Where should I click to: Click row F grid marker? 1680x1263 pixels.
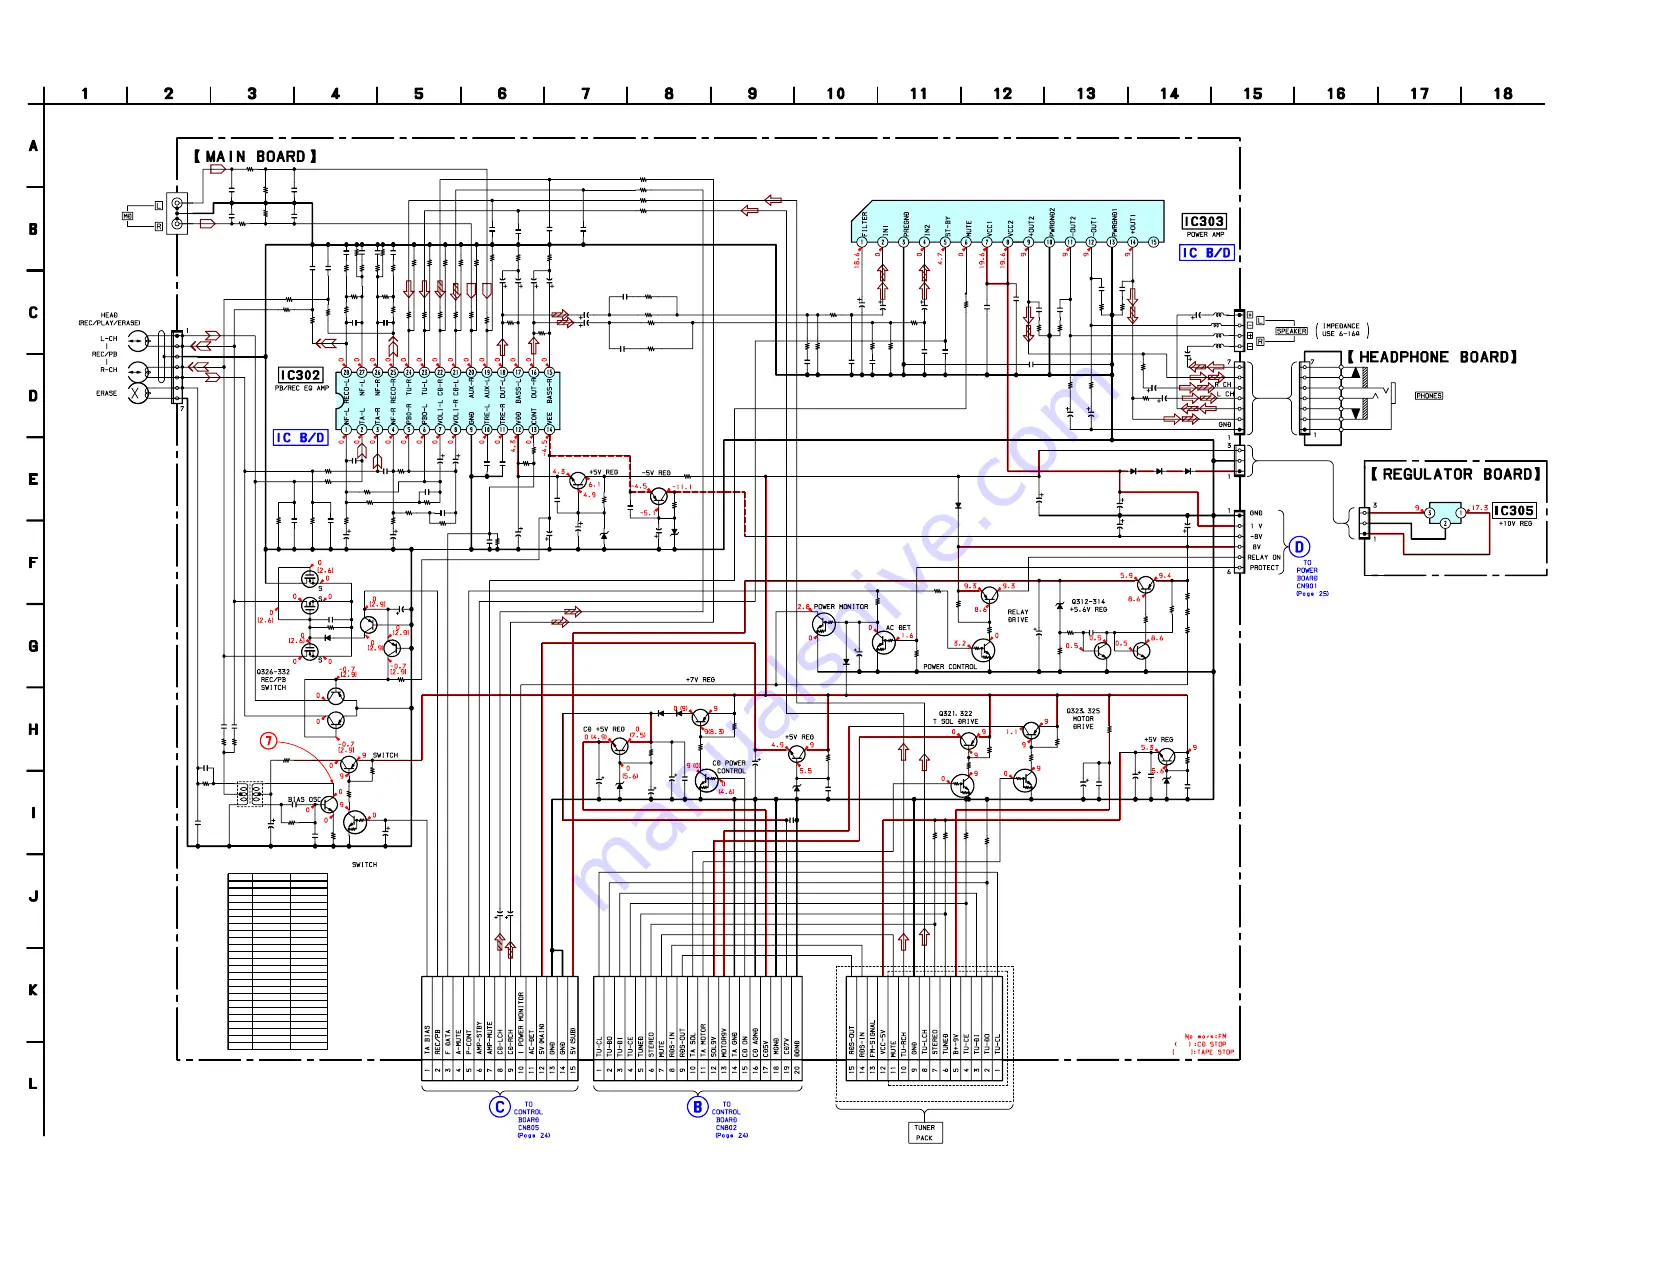[x=33, y=563]
